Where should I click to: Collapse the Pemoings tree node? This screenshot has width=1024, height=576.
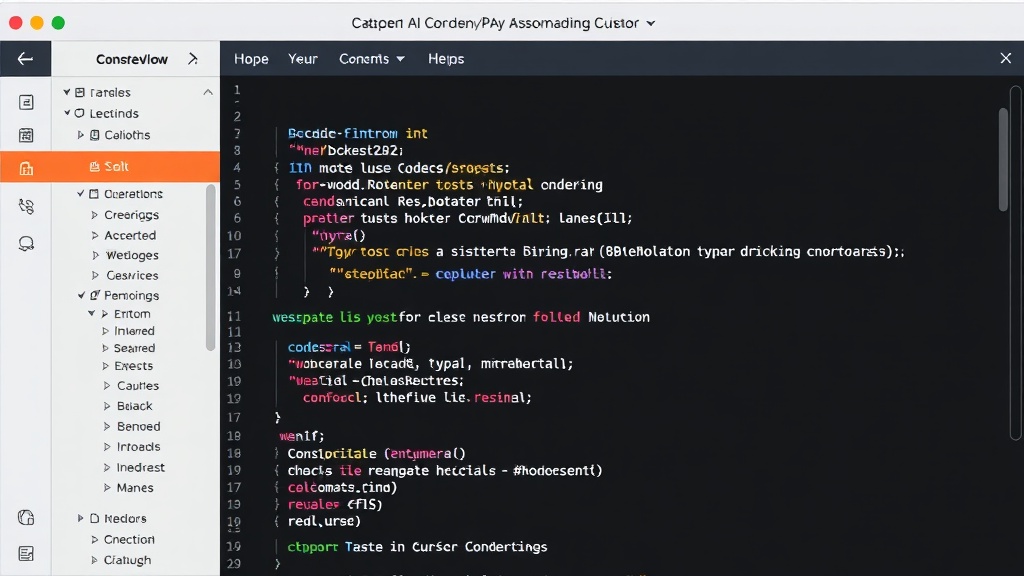coord(81,295)
